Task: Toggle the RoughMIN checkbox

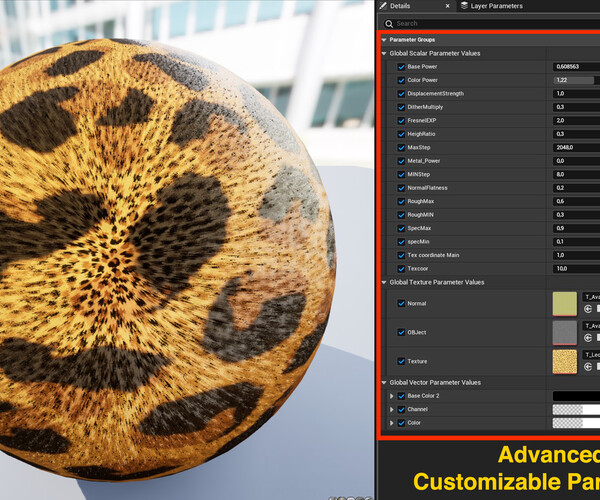Action: (x=401, y=215)
